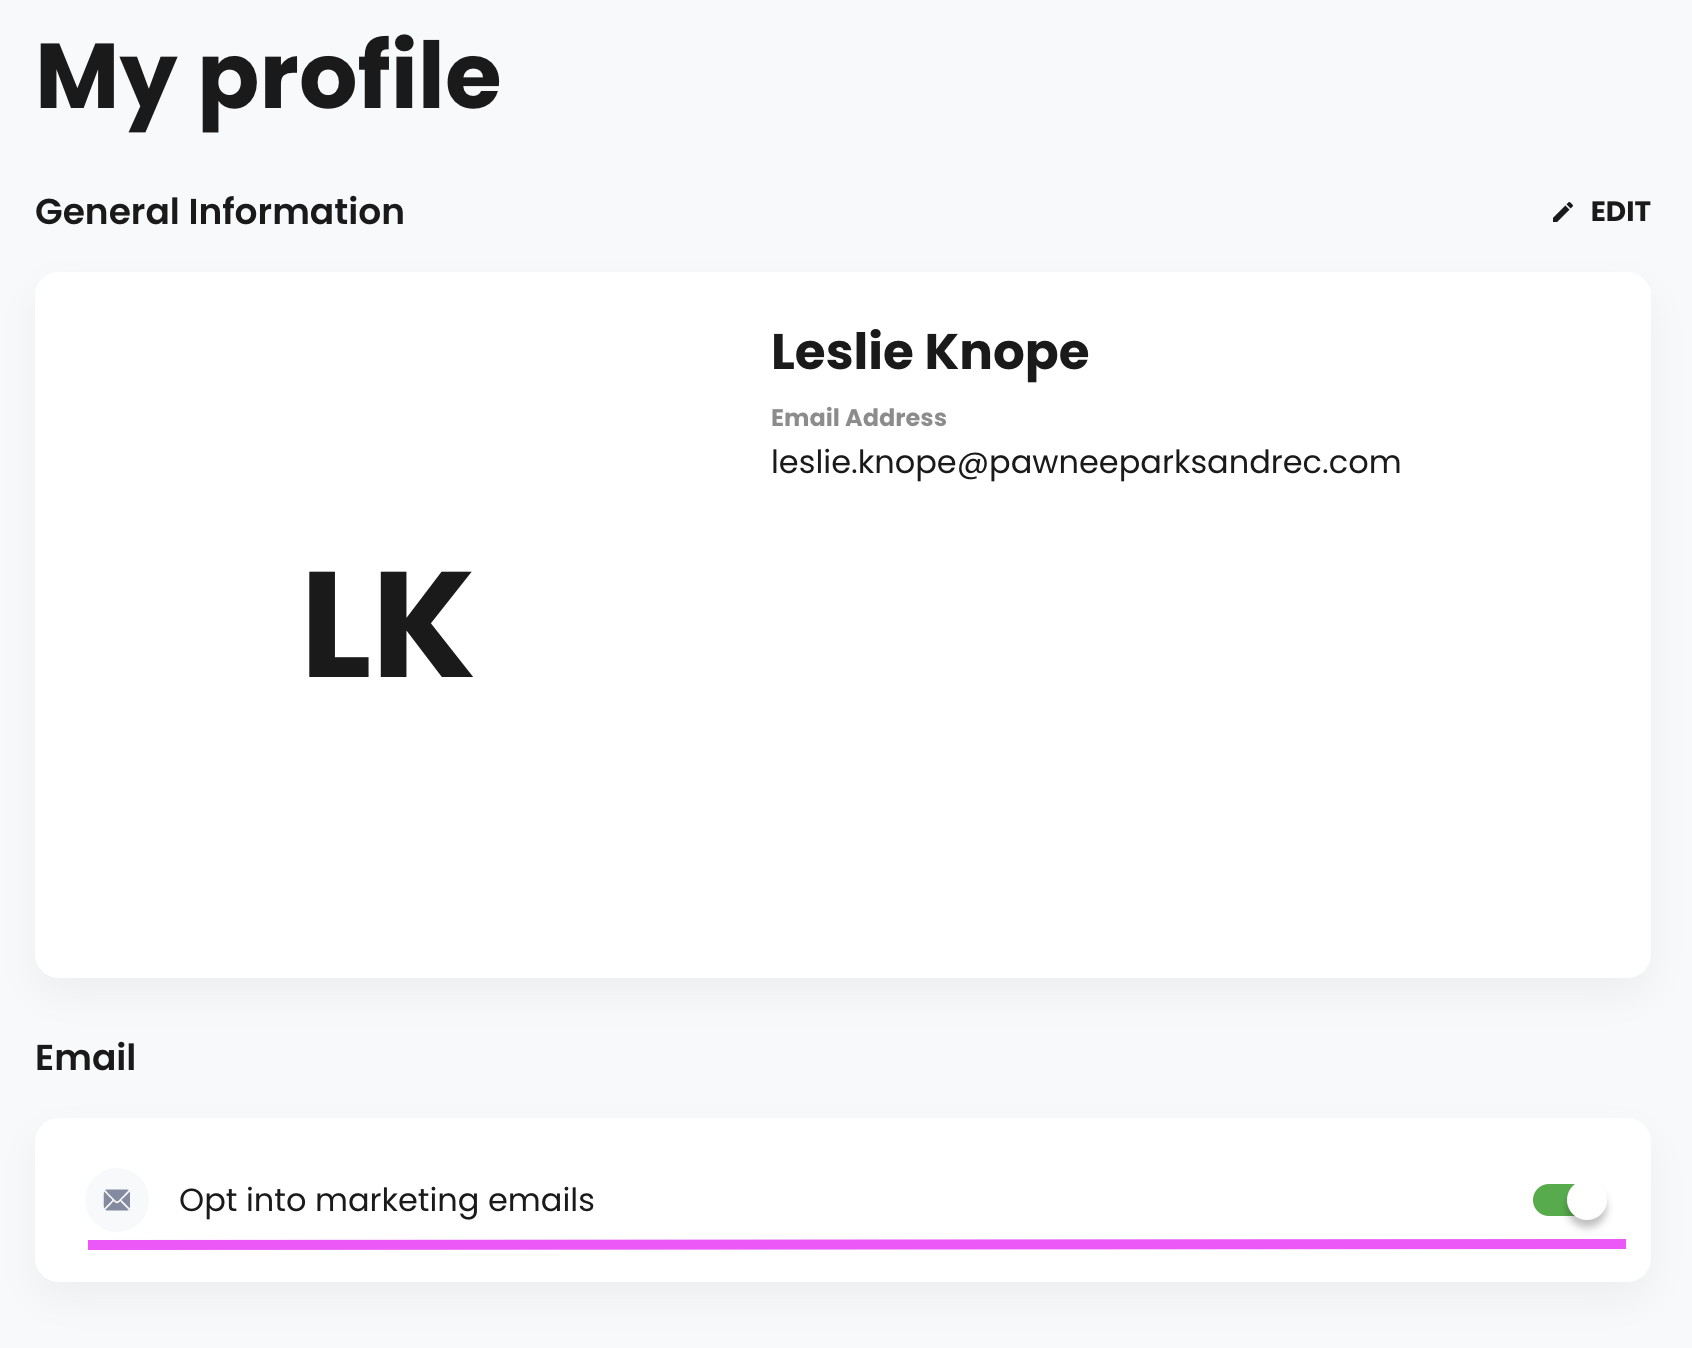The image size is (1692, 1348).
Task: Toggle off the marketing emails switch
Action: (x=1569, y=1200)
